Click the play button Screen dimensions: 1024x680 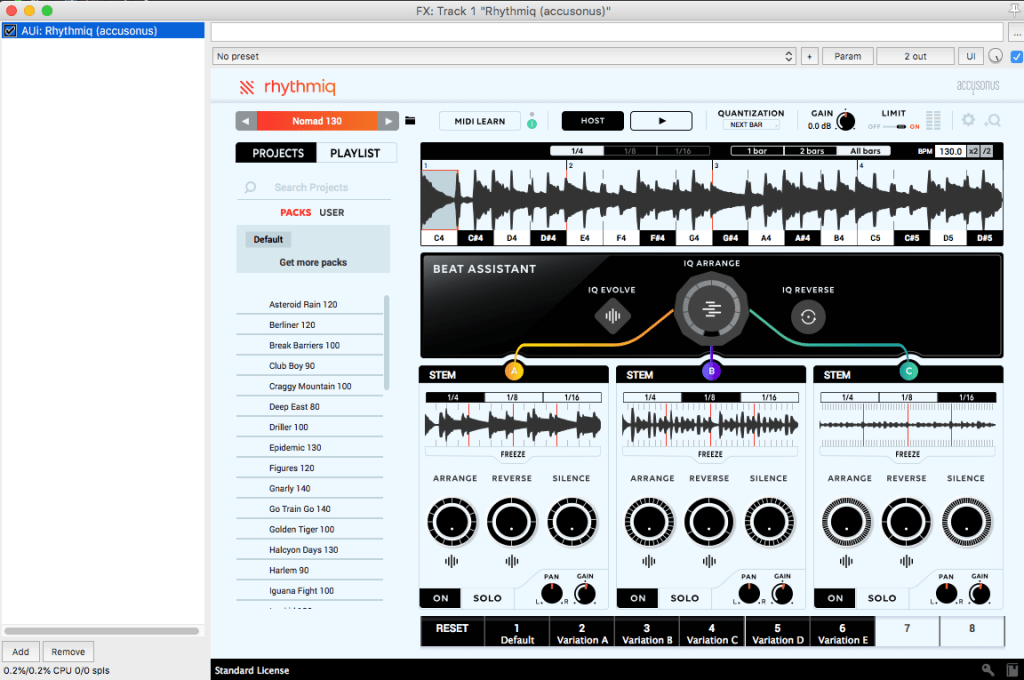(x=661, y=121)
